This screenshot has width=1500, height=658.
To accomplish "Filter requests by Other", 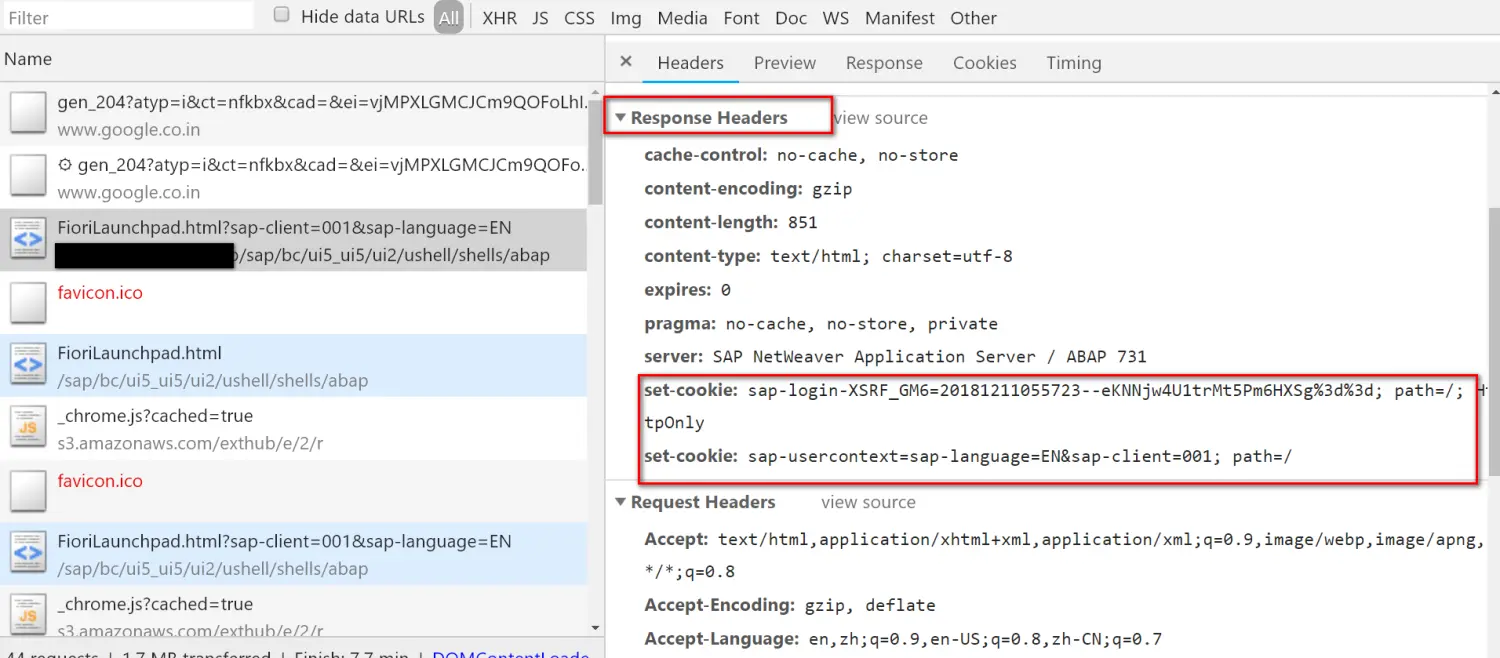I will (973, 18).
